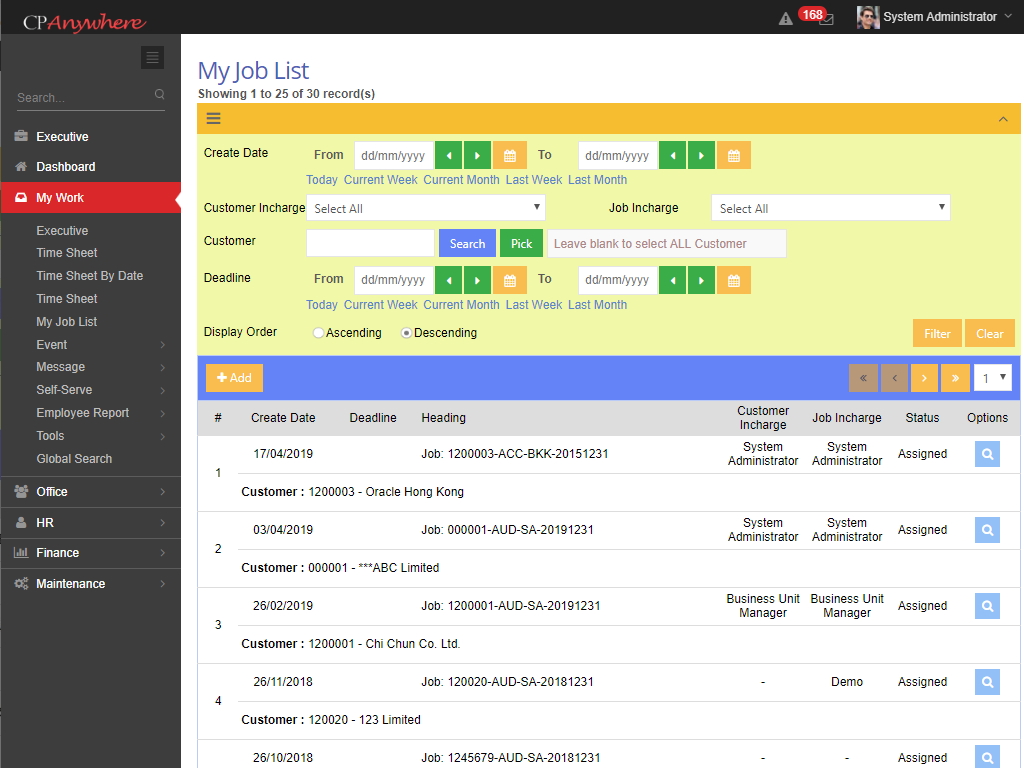Screen dimensions: 1024x768
Task: Select Ascending display order
Action: click(319, 333)
